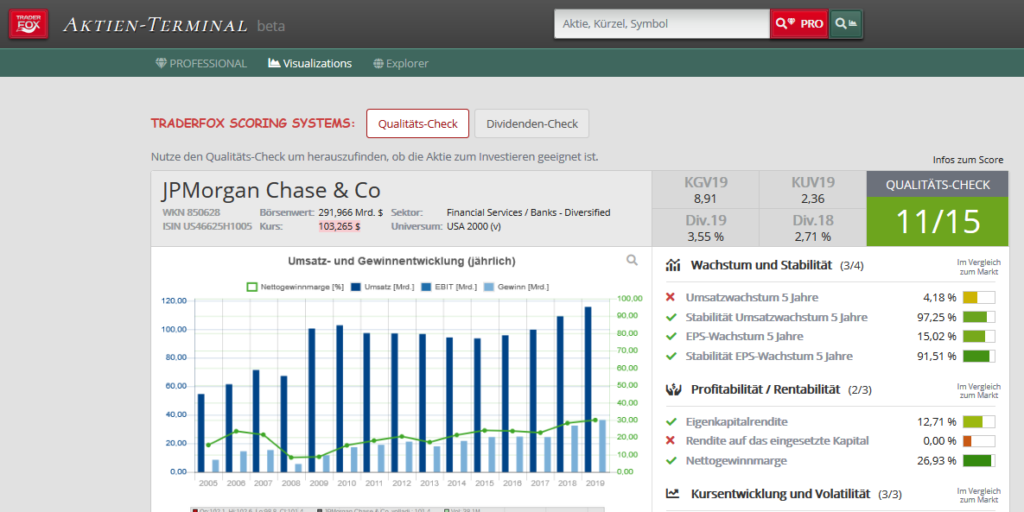Click the Div.19 value box

(705, 227)
